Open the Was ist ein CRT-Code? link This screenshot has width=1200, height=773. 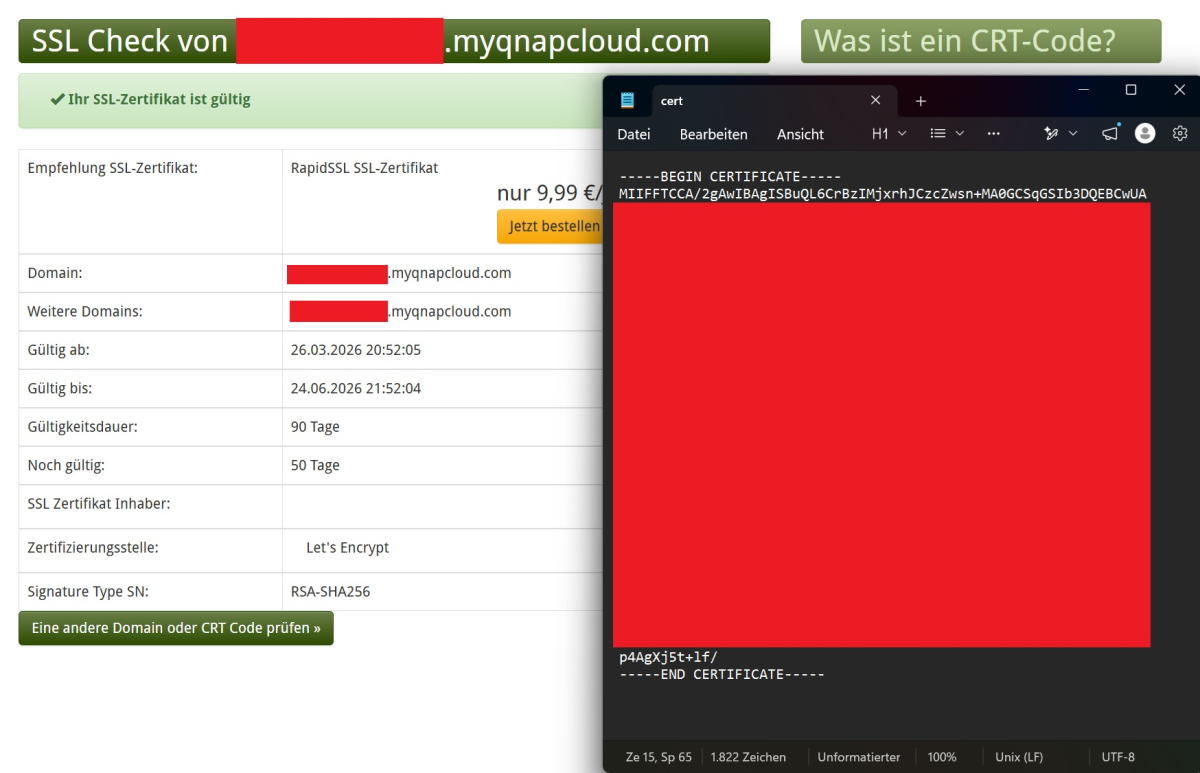[981, 41]
